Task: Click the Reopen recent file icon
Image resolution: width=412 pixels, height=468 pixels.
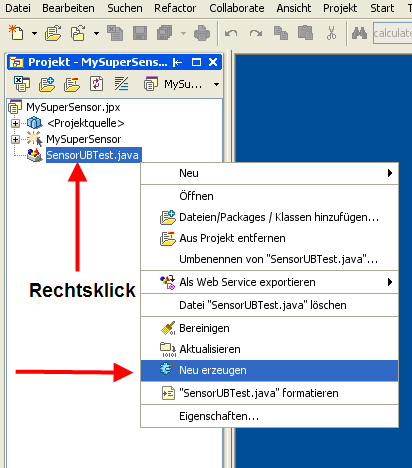Action: point(78,33)
